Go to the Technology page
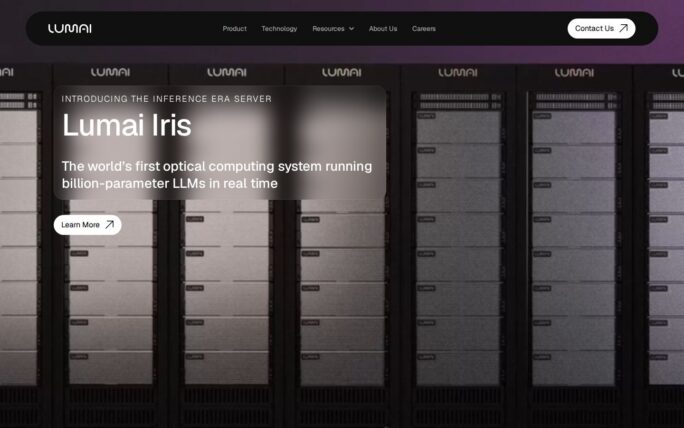Image resolution: width=684 pixels, height=428 pixels. (279, 28)
